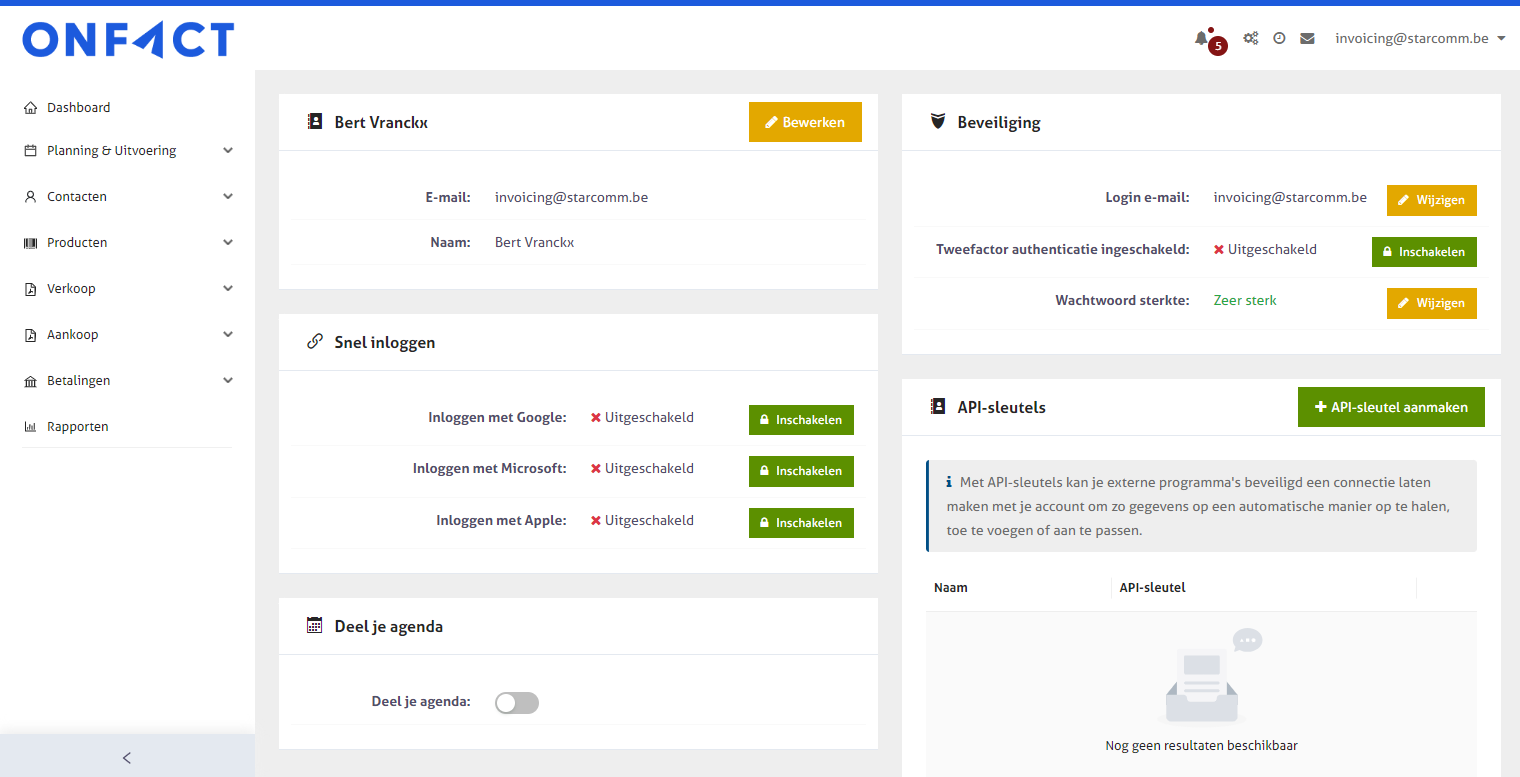
Task: Enable Inloggen met Google
Action: [801, 420]
